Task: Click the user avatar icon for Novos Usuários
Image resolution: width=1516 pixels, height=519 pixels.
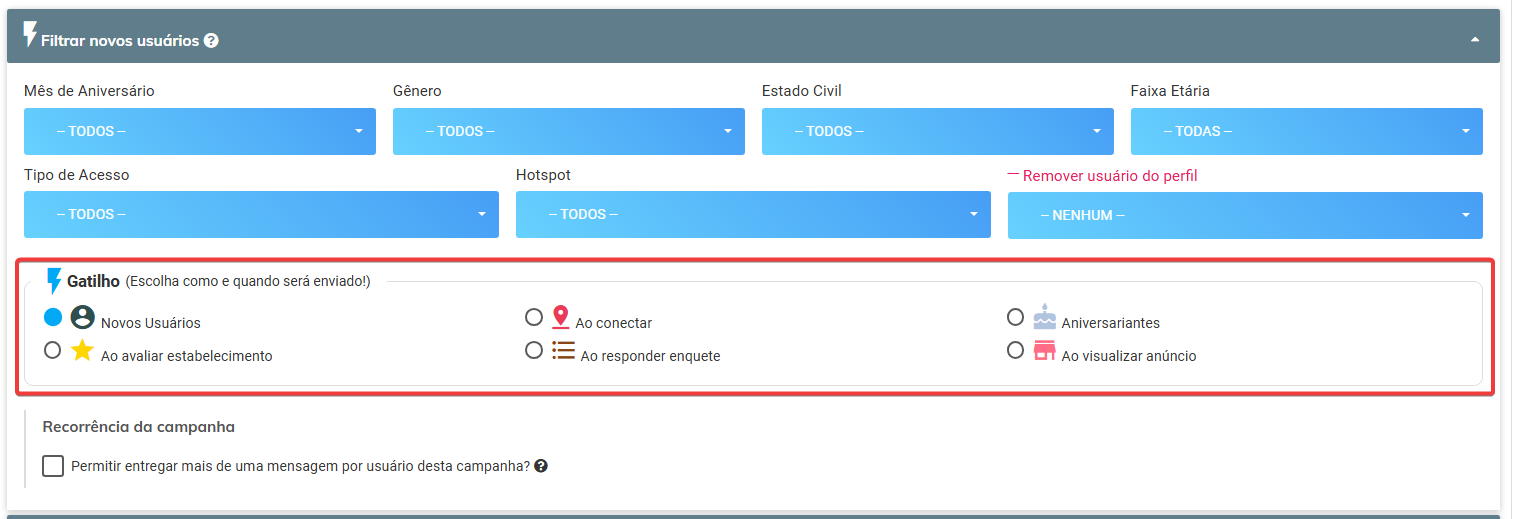Action: (x=82, y=318)
